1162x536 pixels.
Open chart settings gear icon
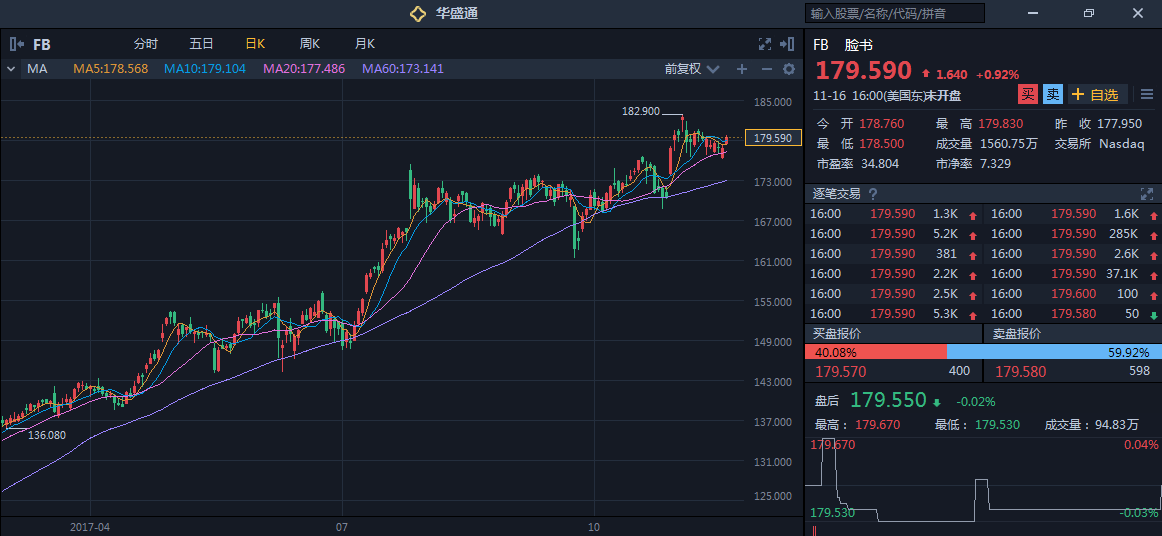[789, 69]
